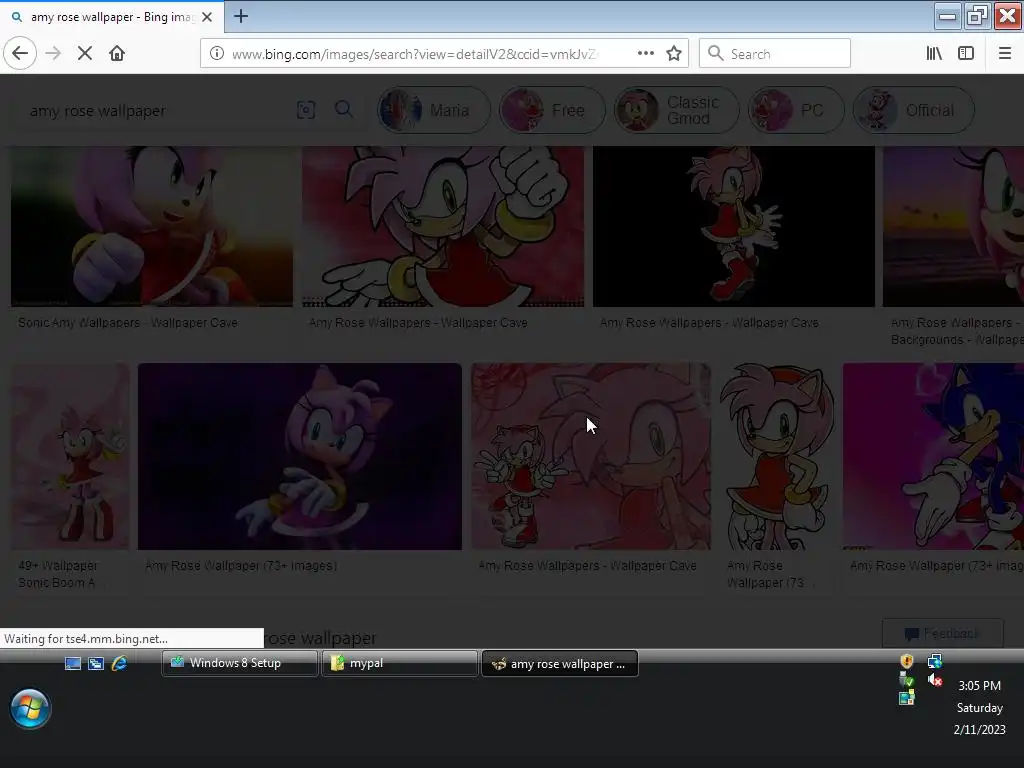Open the Amy Rose fist-raised image thumbnail
The image size is (1024, 768).
click(443, 226)
